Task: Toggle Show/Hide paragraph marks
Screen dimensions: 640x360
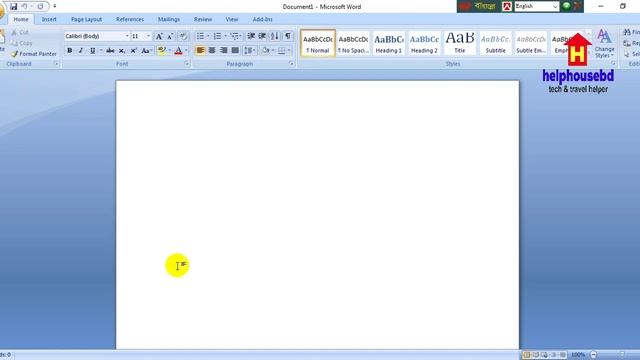Action: (288, 36)
